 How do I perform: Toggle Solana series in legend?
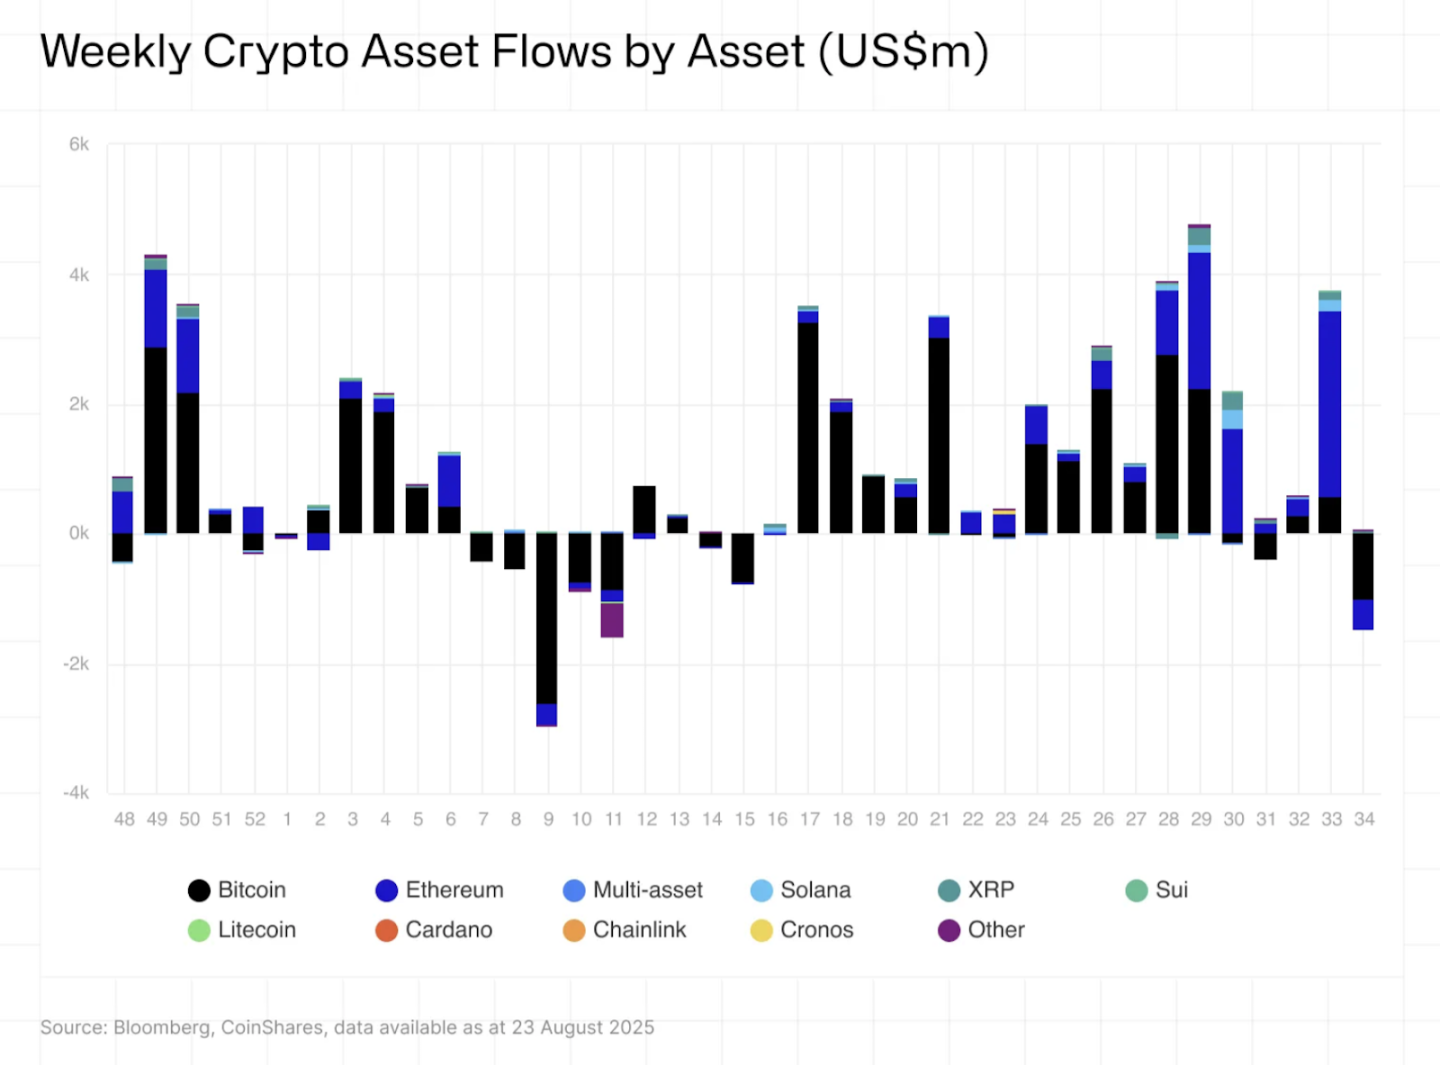pyautogui.click(x=761, y=890)
